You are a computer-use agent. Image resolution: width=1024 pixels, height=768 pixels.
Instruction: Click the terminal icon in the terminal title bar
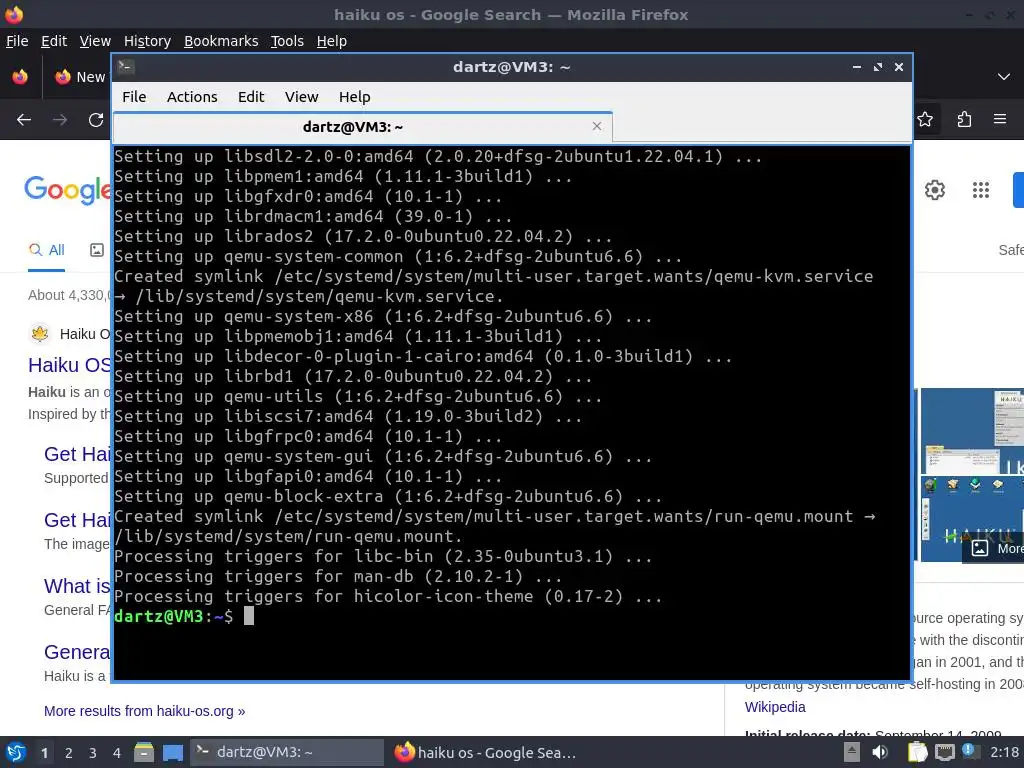[x=126, y=67]
